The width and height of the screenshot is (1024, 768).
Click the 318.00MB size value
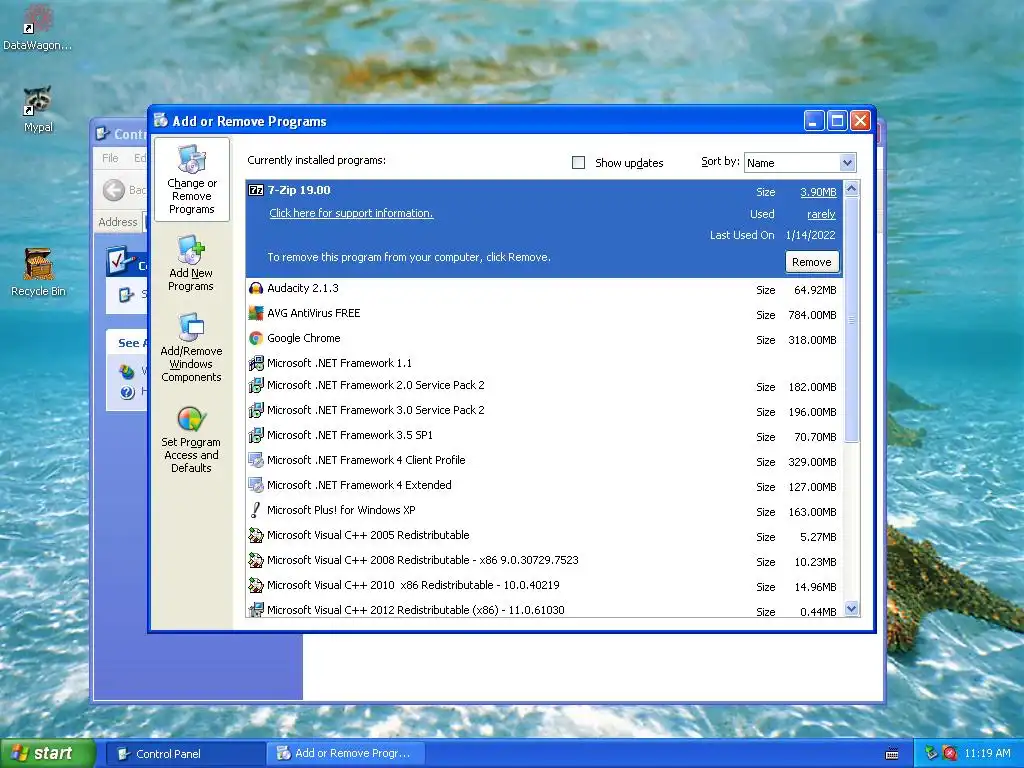tap(812, 340)
